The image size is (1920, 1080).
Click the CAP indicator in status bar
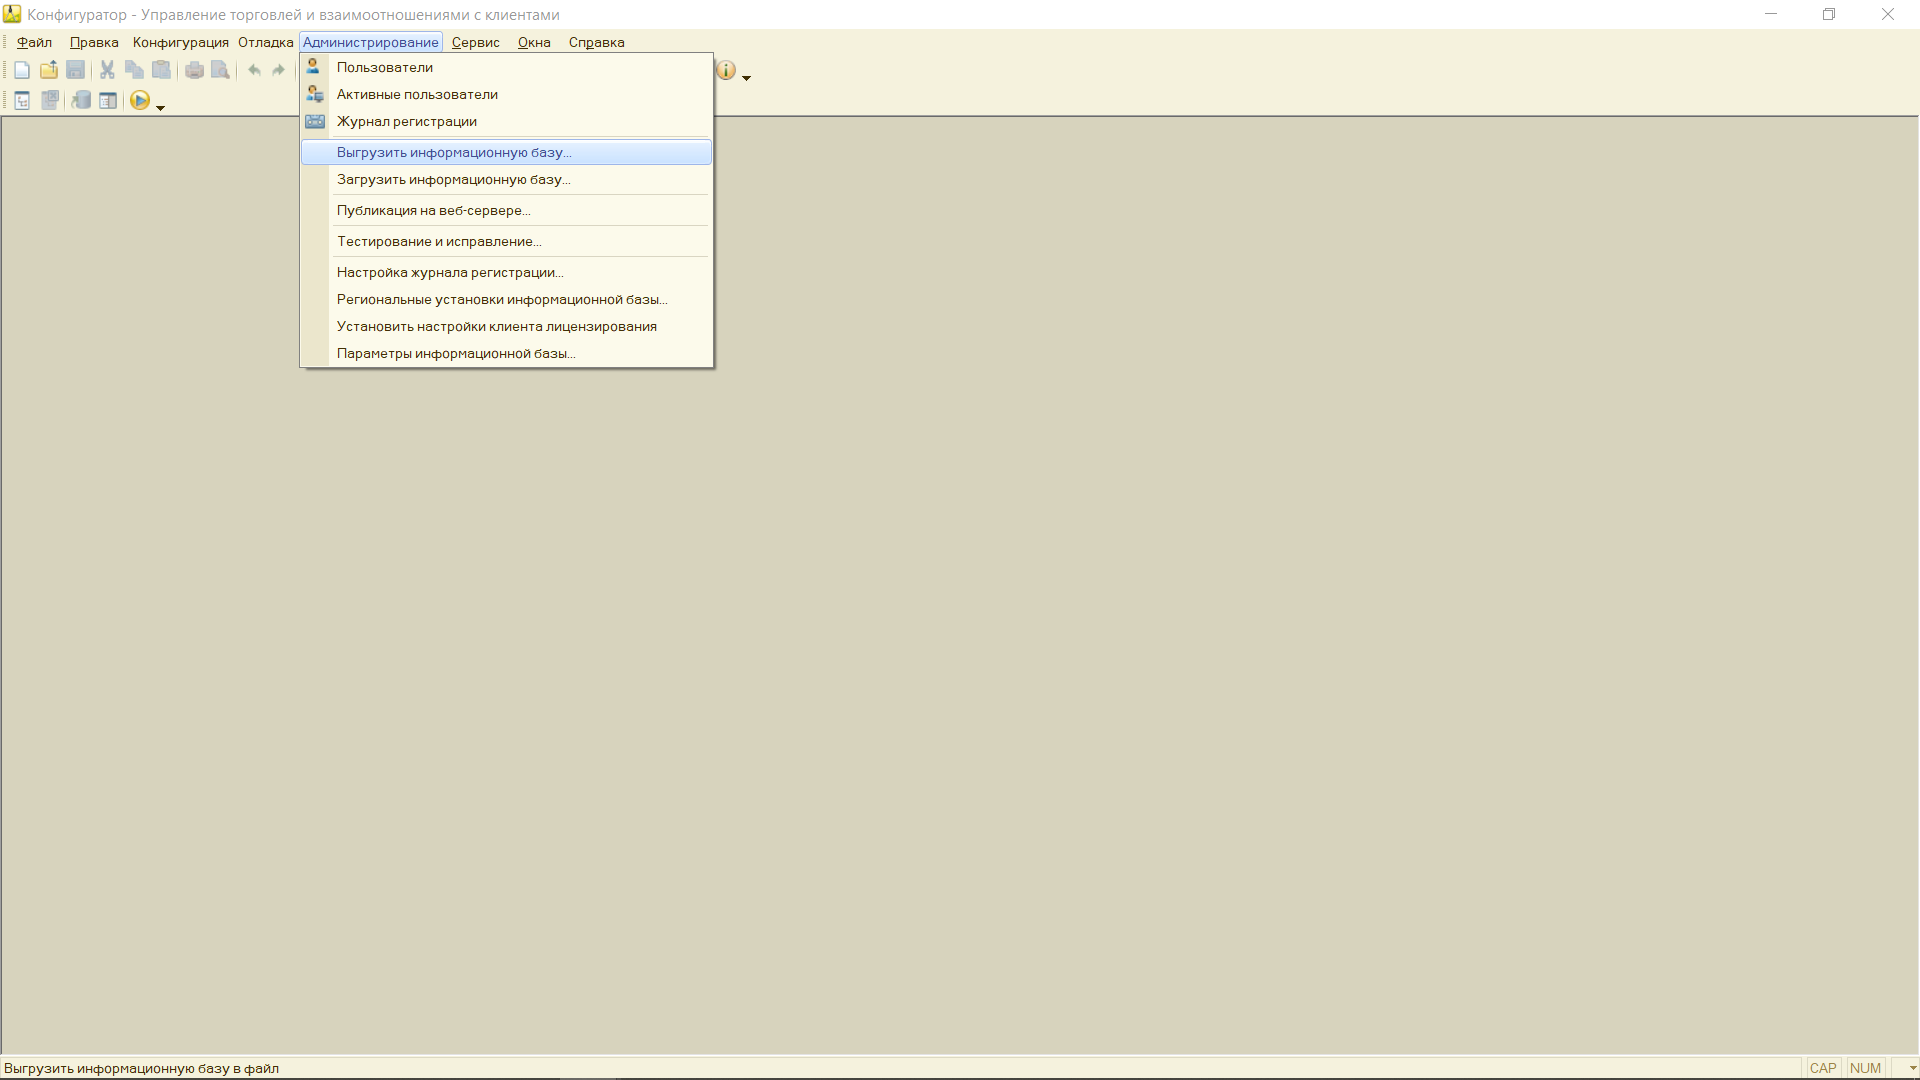point(1823,1068)
